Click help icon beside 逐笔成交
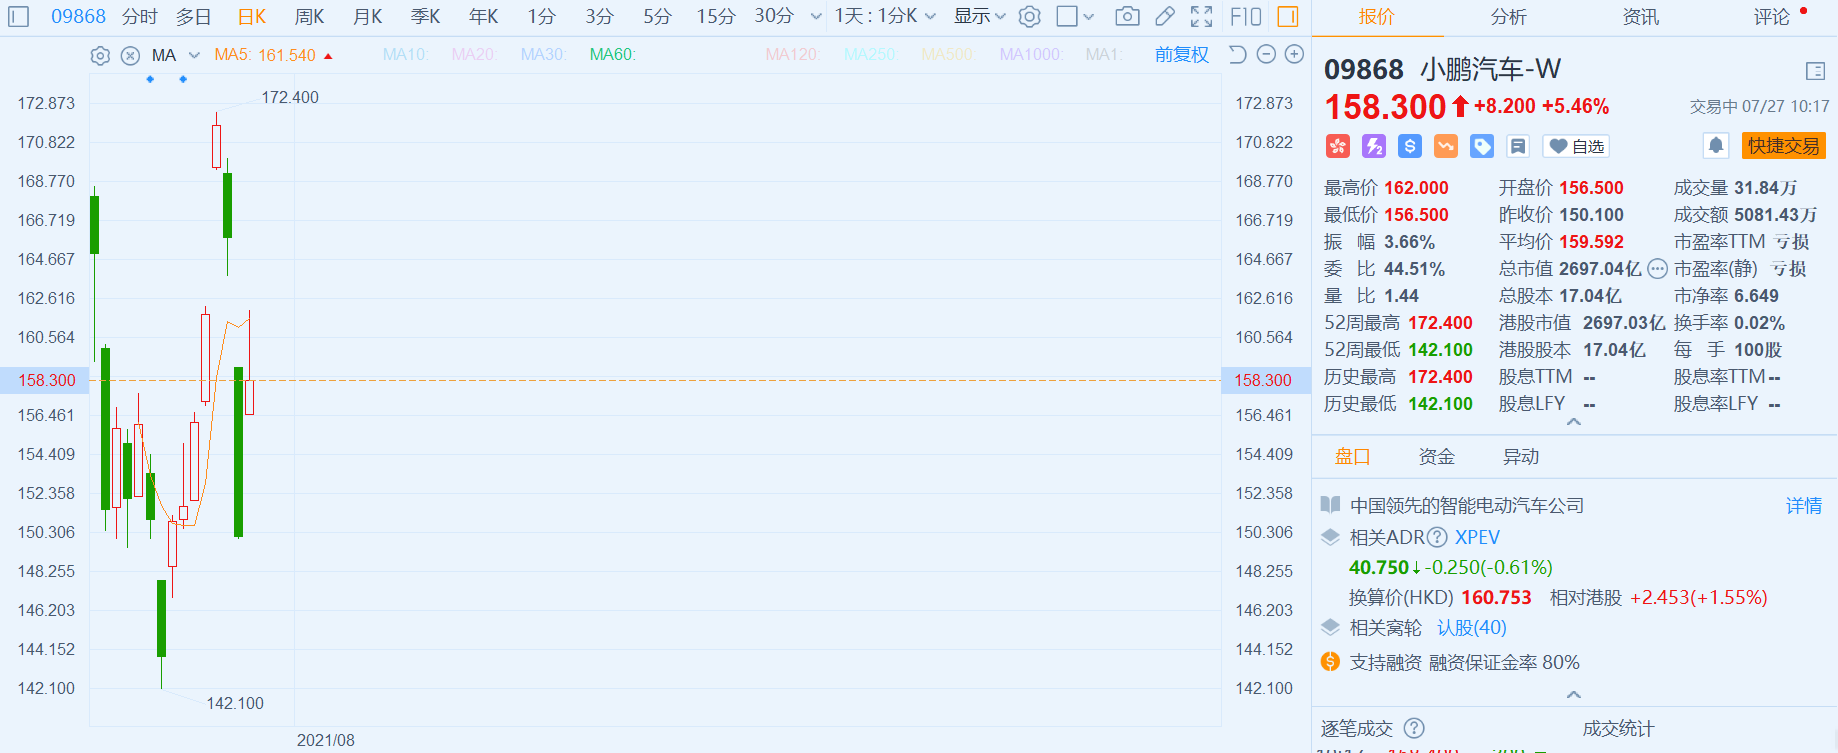The width and height of the screenshot is (1838, 753). pos(1414,729)
